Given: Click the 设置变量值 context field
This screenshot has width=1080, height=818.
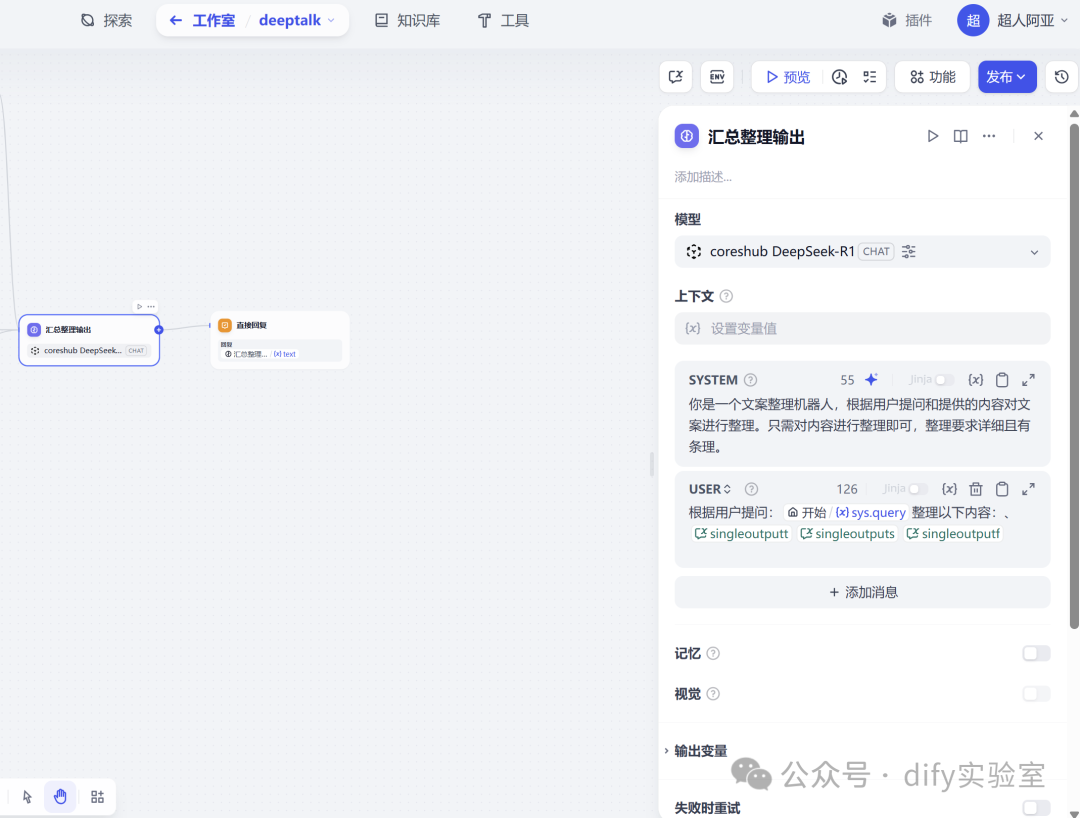Looking at the screenshot, I should coord(862,328).
